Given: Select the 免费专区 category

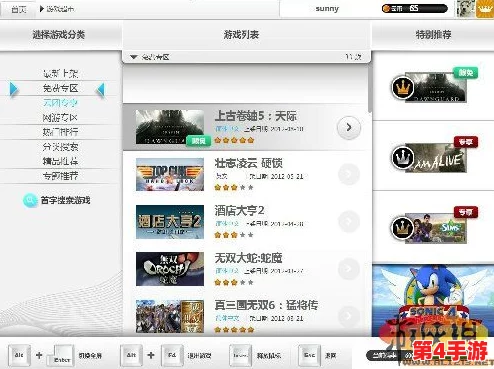Looking at the screenshot, I should coord(60,88).
